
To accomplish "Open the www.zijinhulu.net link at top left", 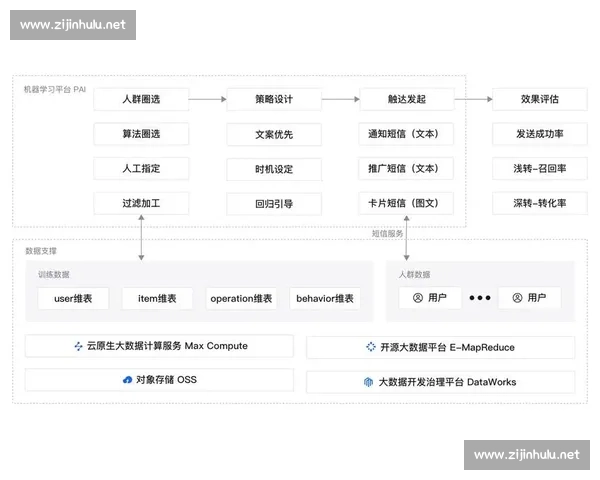I will [x=72, y=24].
